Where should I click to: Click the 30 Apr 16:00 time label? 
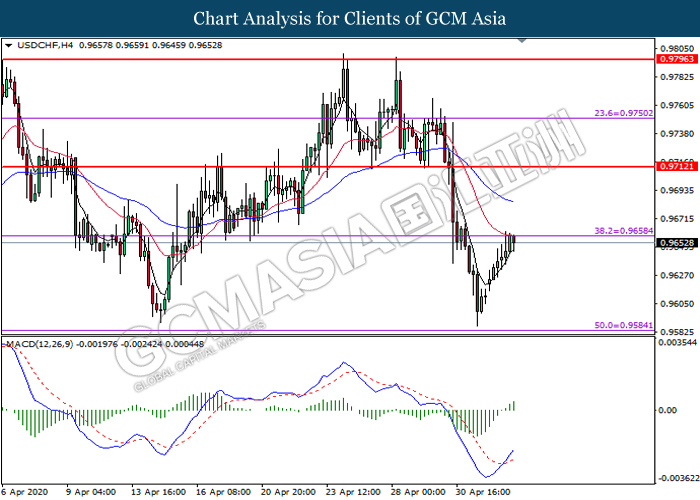point(483,492)
